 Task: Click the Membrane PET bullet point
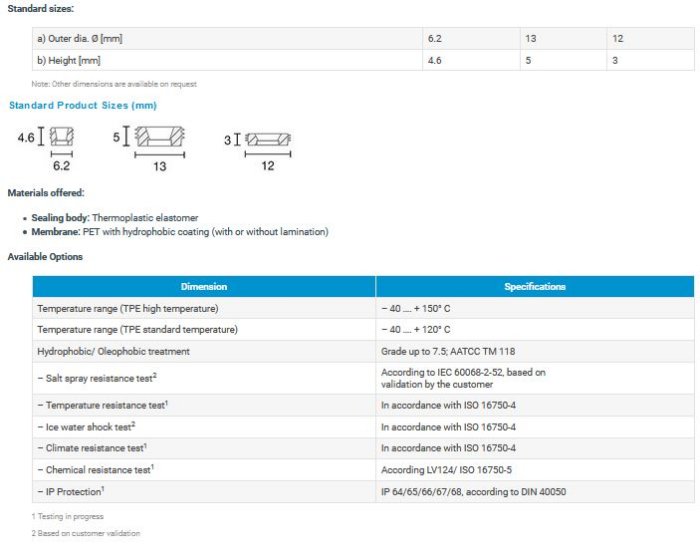pyautogui.click(x=180, y=231)
